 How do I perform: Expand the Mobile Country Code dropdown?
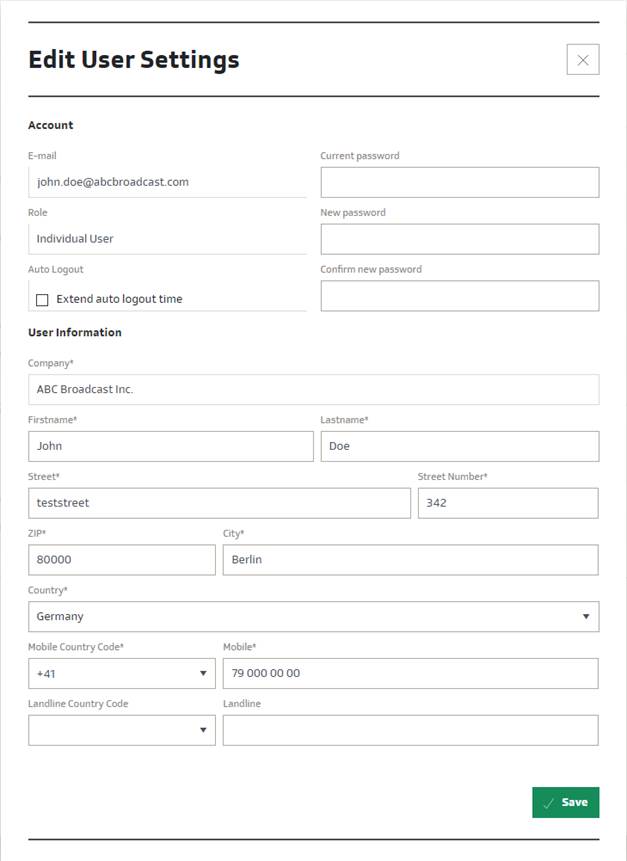point(122,673)
